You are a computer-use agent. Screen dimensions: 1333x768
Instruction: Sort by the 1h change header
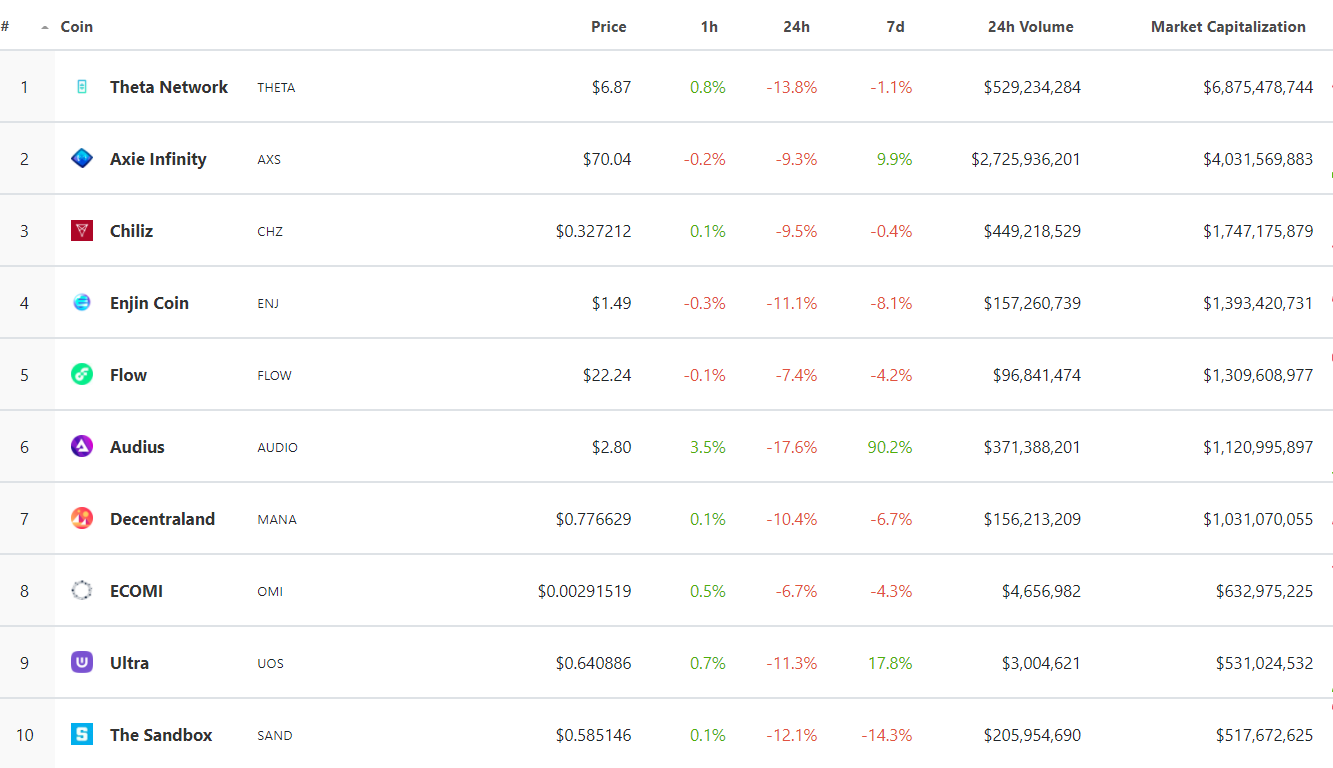709,27
